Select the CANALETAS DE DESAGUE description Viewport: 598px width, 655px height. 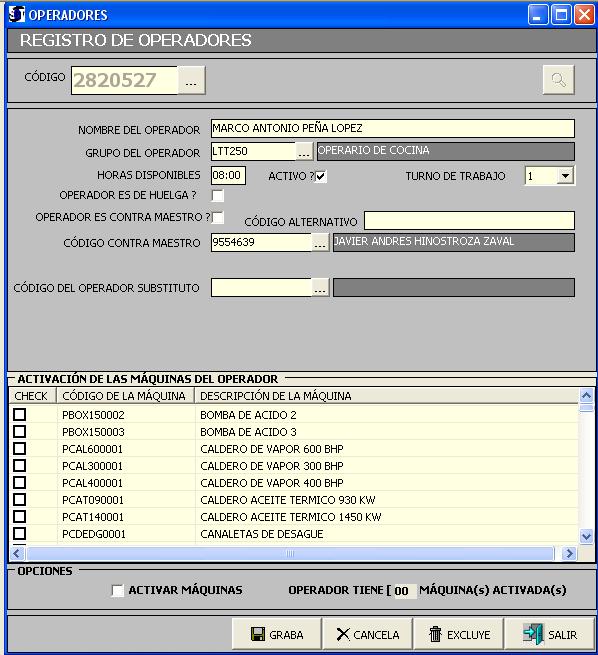[x=261, y=534]
